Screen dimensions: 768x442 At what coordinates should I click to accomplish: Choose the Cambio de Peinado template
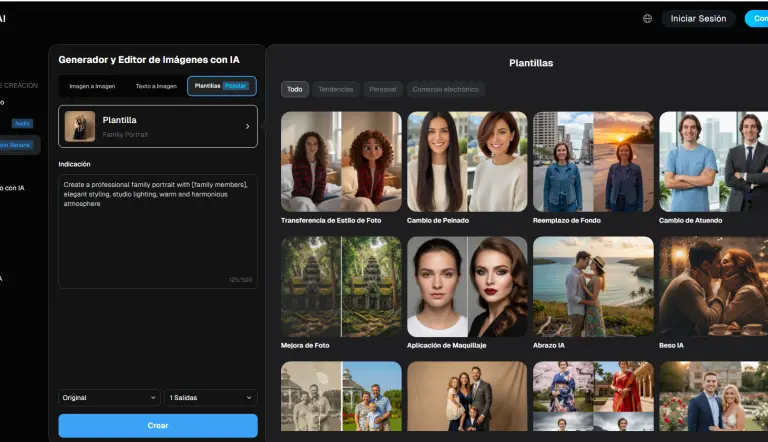pyautogui.click(x=467, y=161)
